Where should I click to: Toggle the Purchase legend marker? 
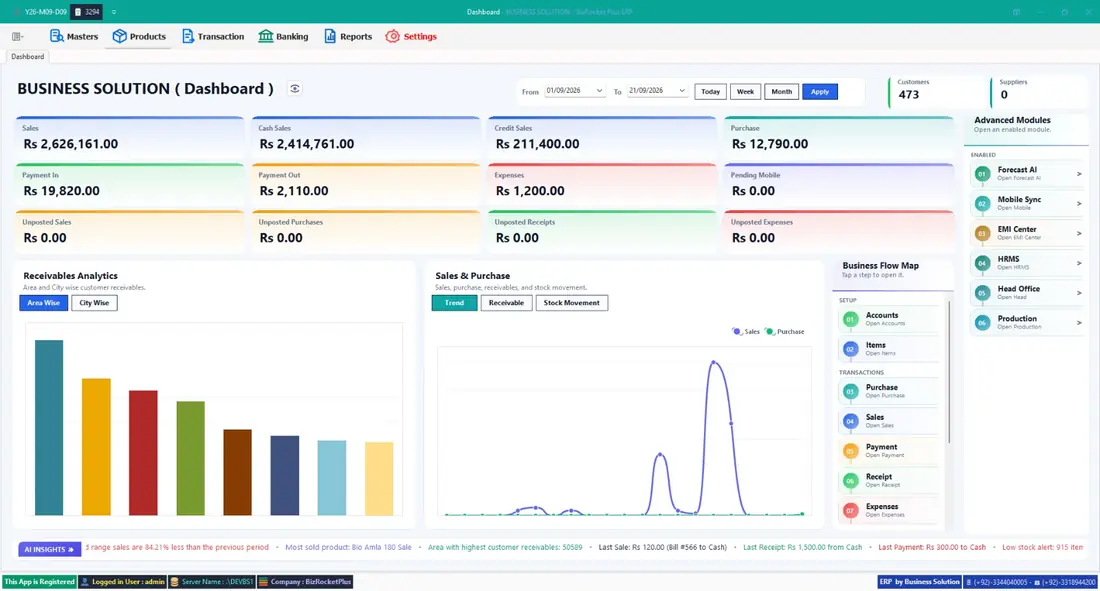pos(770,331)
